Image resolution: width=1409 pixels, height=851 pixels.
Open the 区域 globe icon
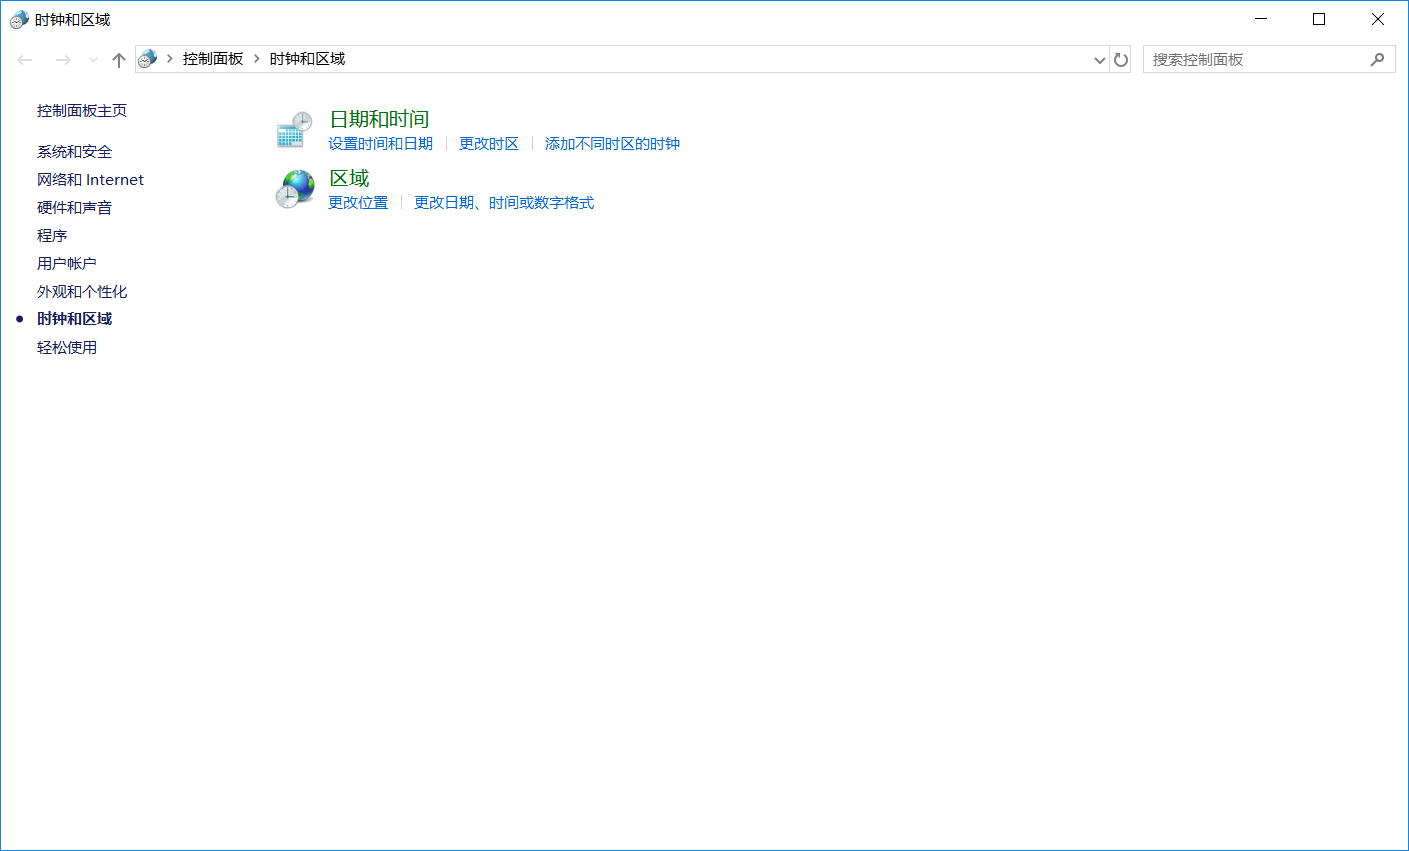294,189
